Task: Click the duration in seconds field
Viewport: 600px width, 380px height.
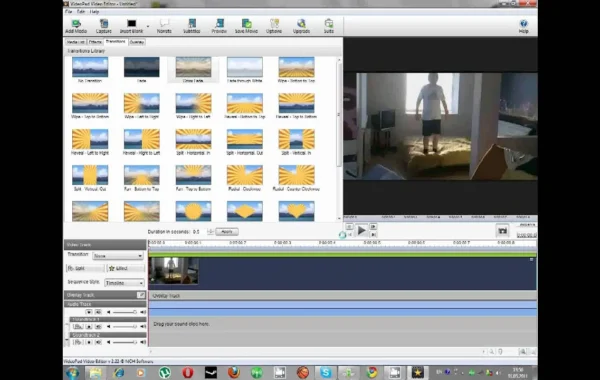Action: point(199,232)
